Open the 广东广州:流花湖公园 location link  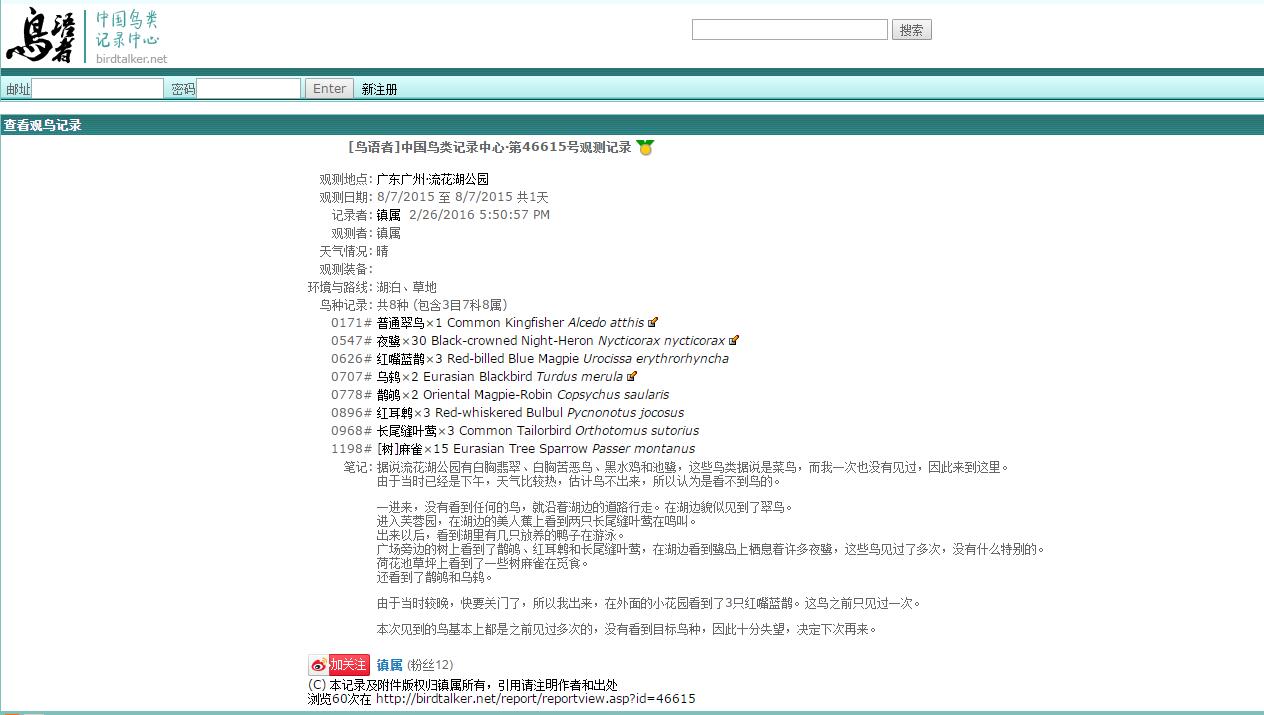[432, 179]
